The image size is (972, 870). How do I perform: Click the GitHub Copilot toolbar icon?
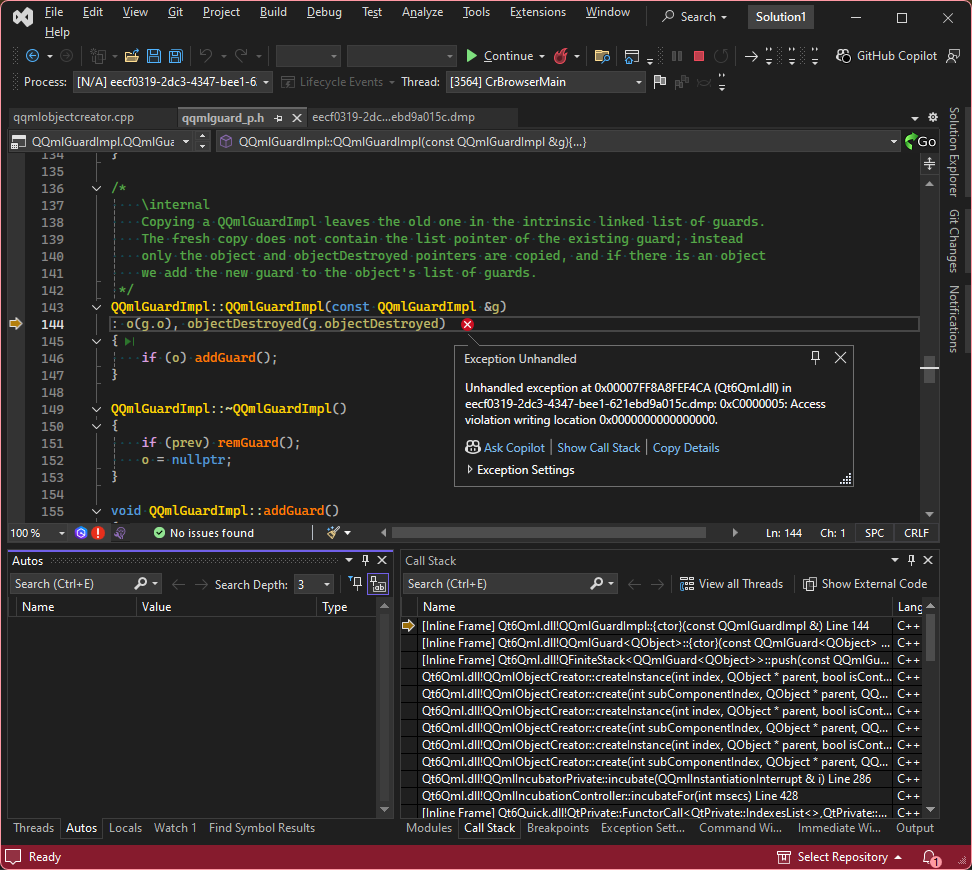pyautogui.click(x=843, y=56)
